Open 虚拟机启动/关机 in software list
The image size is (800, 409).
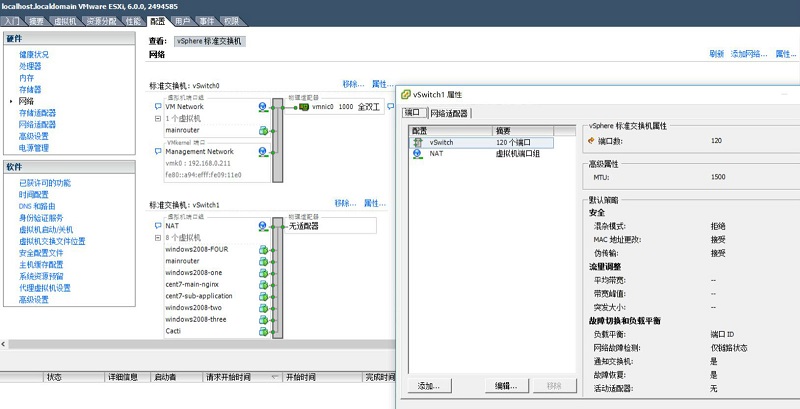pos(46,230)
